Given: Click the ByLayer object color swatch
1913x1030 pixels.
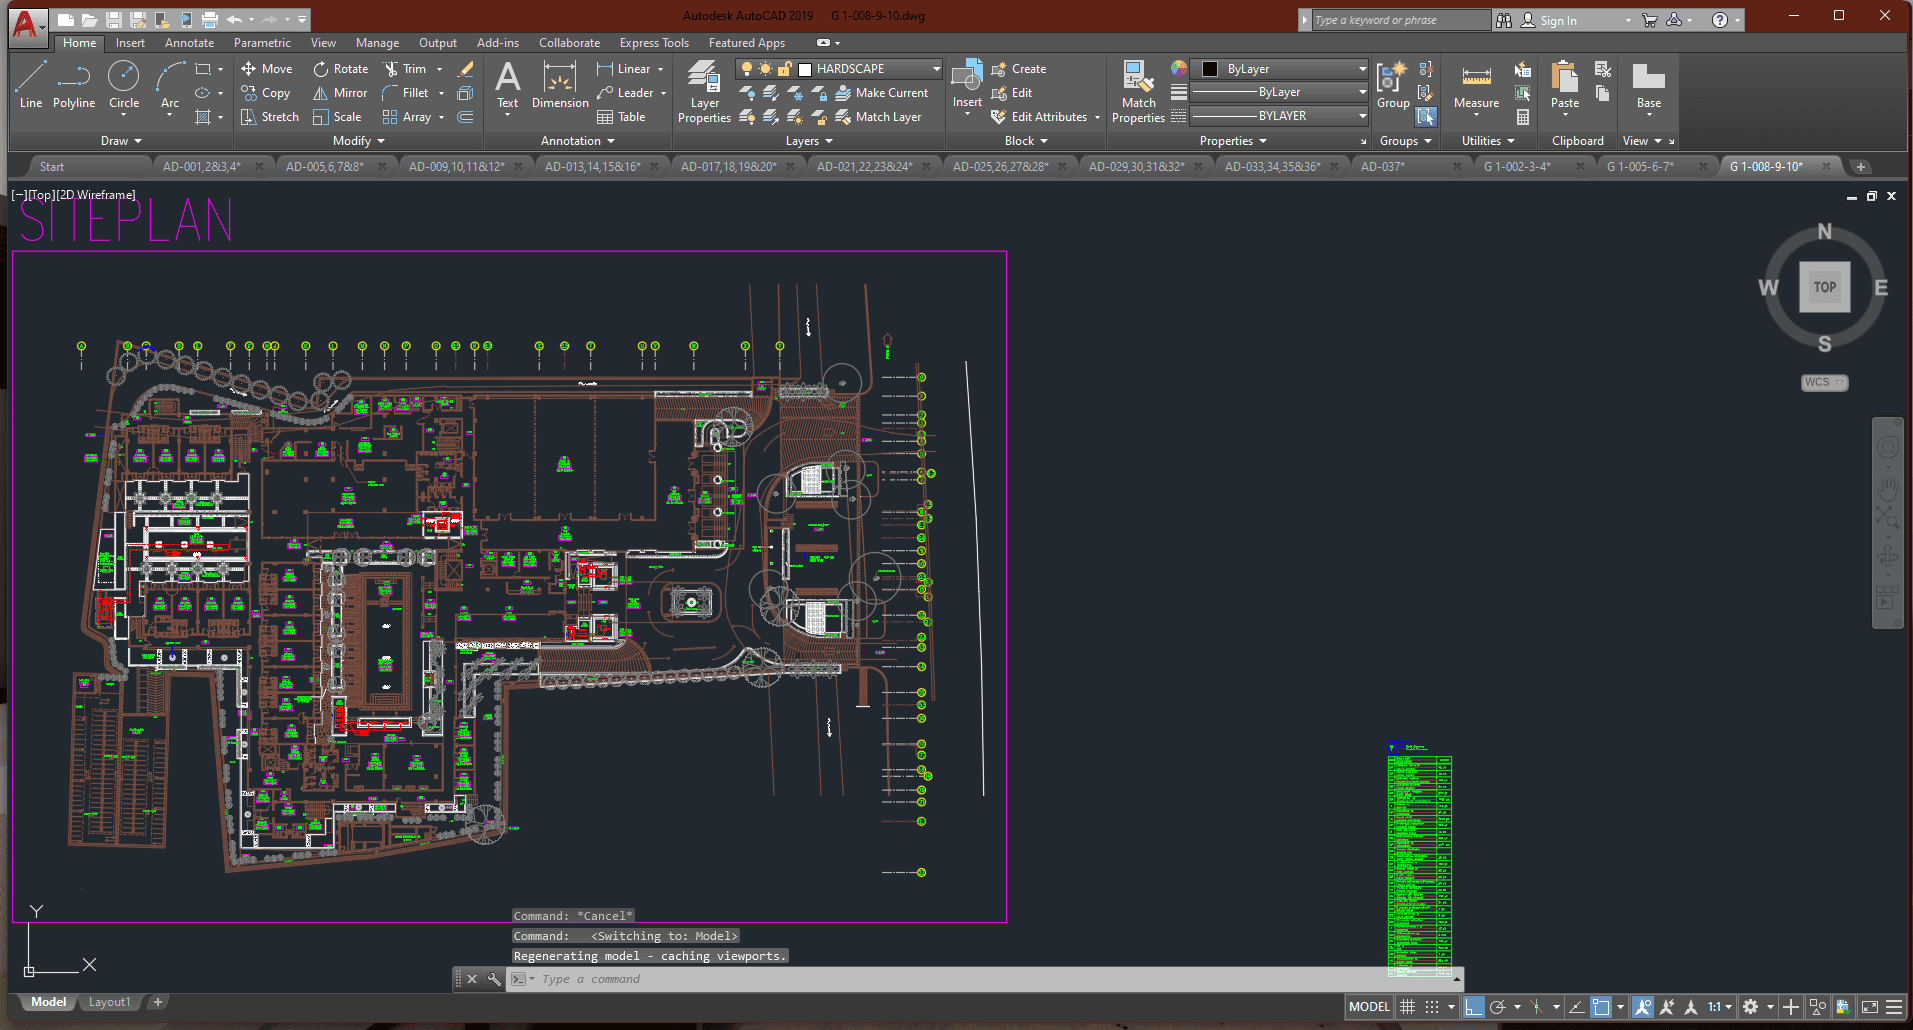Looking at the screenshot, I should [1210, 69].
